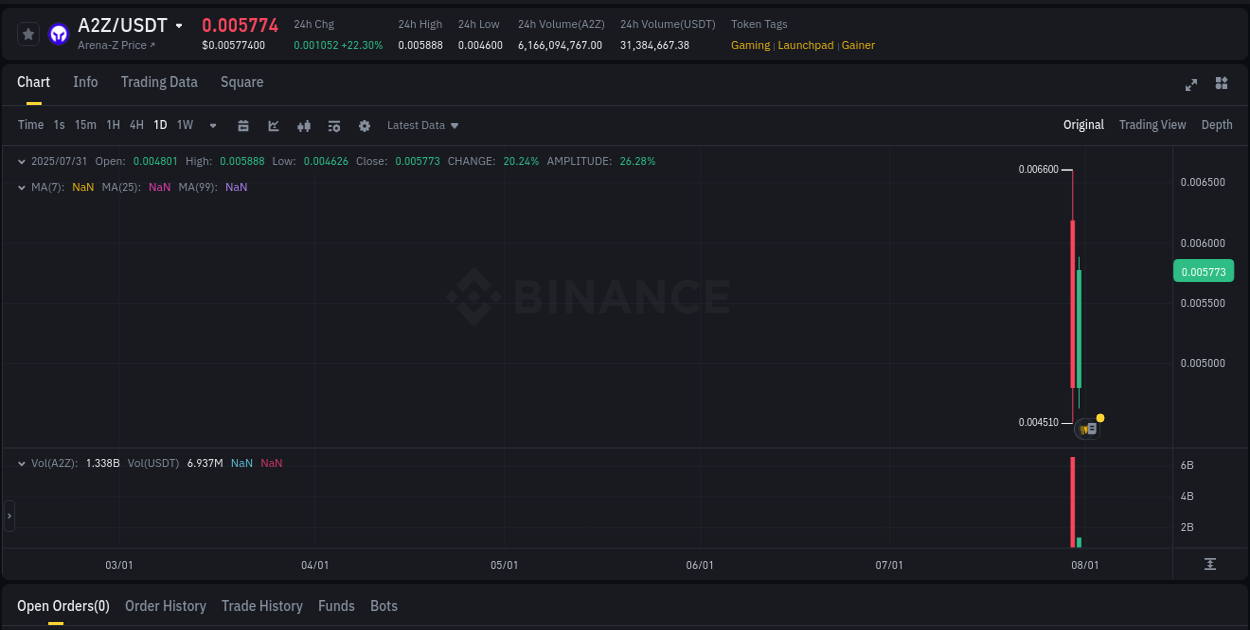The image size is (1250, 630).
Task: Click the widgets layout icon top right
Action: pyautogui.click(x=1221, y=84)
